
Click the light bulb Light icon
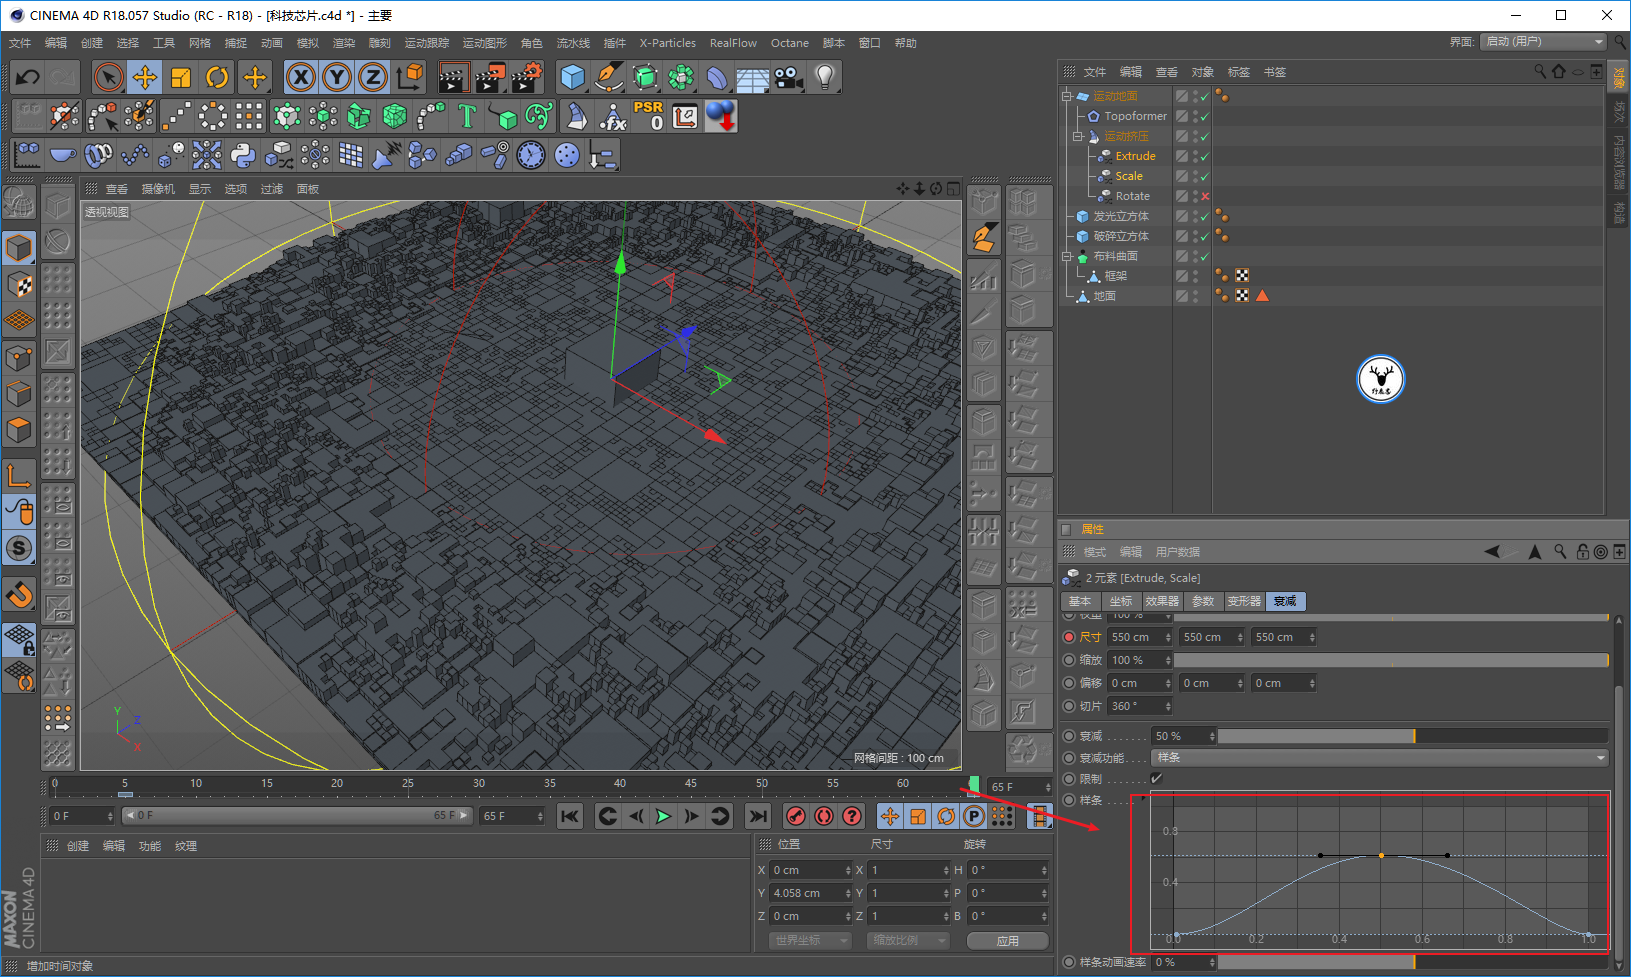point(824,77)
